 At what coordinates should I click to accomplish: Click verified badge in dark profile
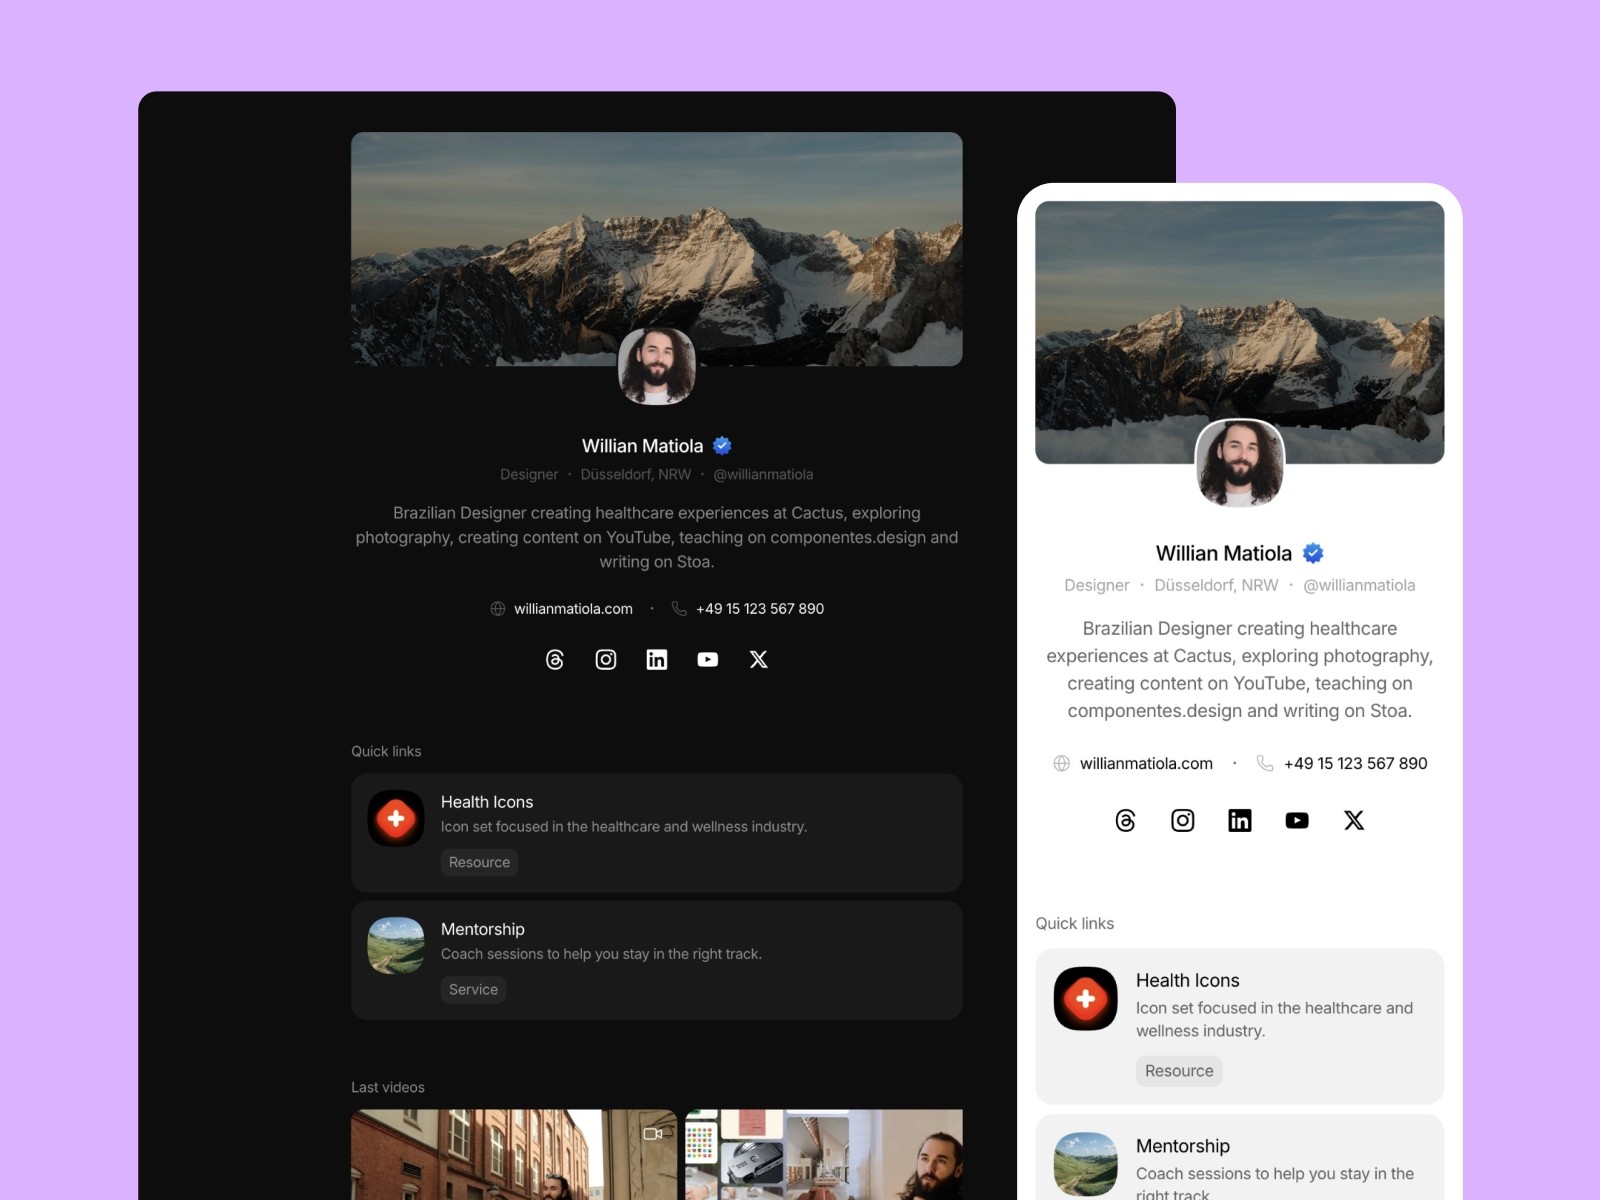722,446
